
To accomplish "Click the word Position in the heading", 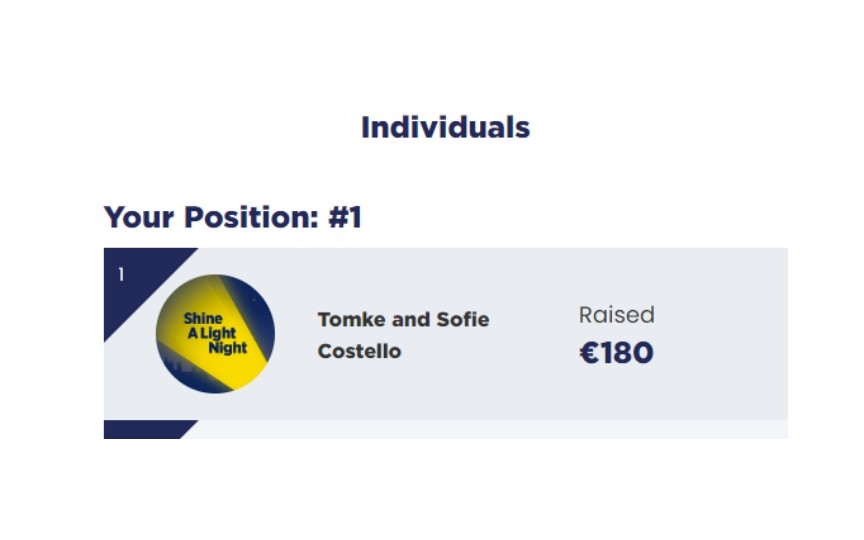I will click(251, 217).
